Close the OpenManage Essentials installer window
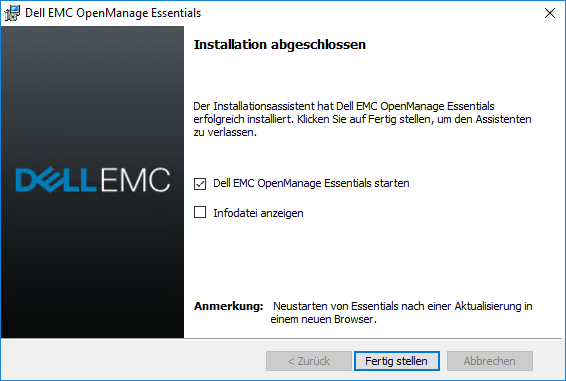Viewport: 566px width, 381px height. (x=550, y=13)
